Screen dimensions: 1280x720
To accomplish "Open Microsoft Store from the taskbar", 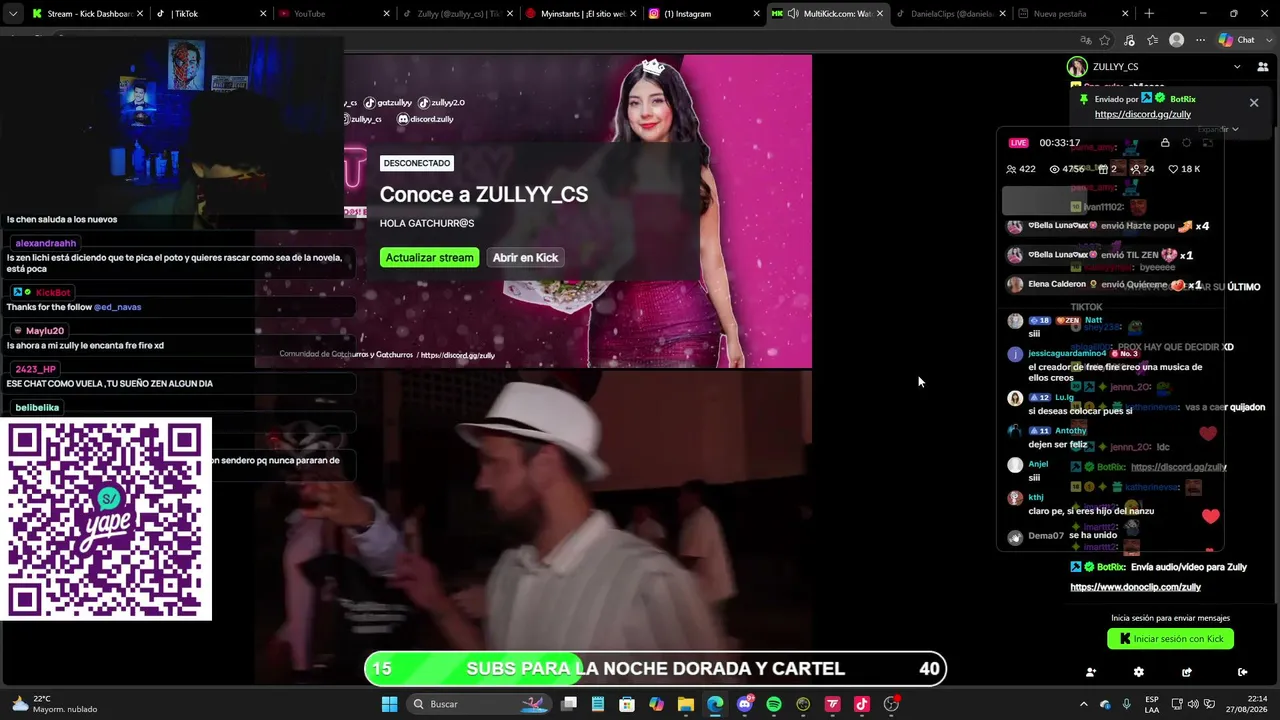I will tap(627, 704).
